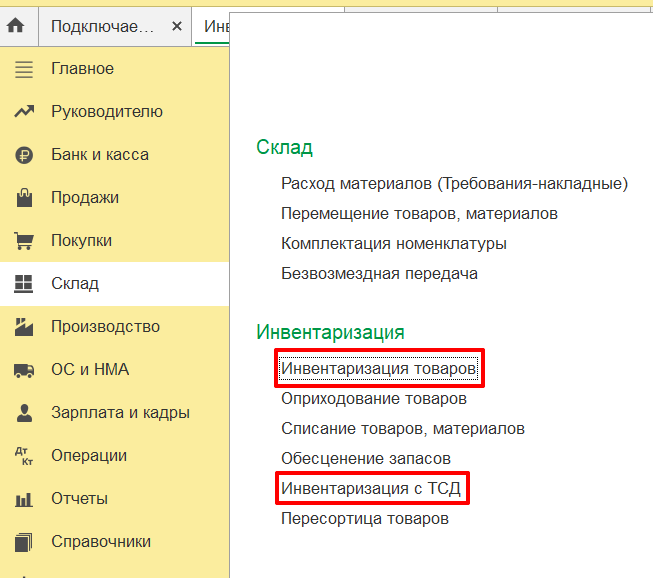Open the Склад section in sidebar
The width and height of the screenshot is (653, 578).
[75, 284]
